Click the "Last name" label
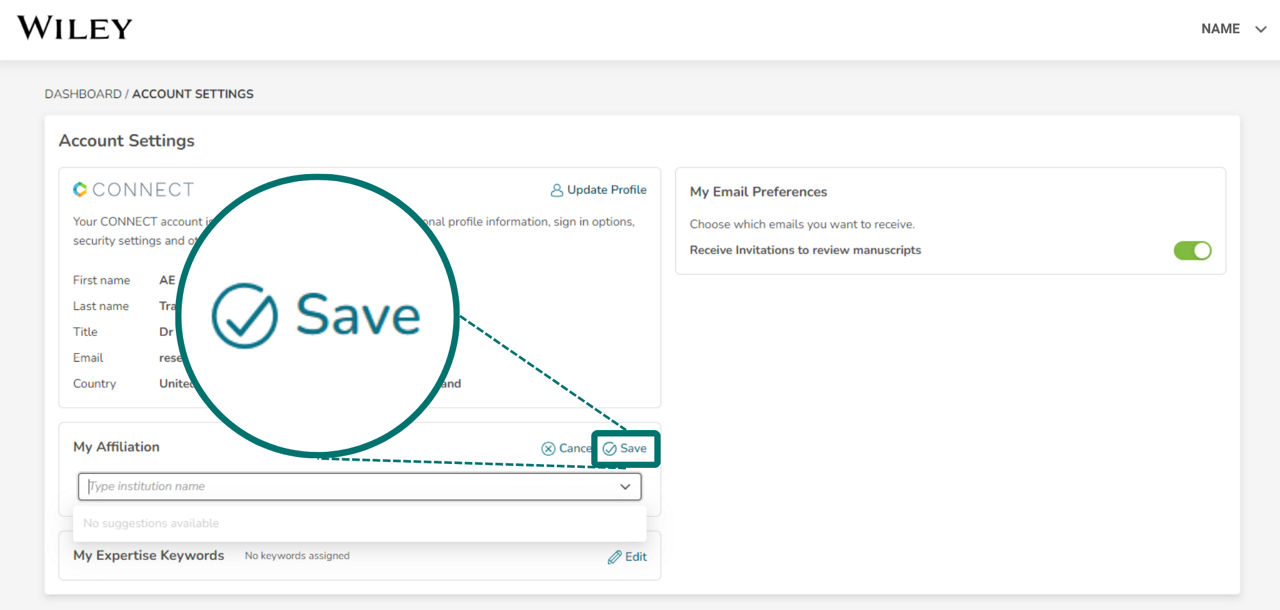The height and width of the screenshot is (610, 1280). coord(101,306)
